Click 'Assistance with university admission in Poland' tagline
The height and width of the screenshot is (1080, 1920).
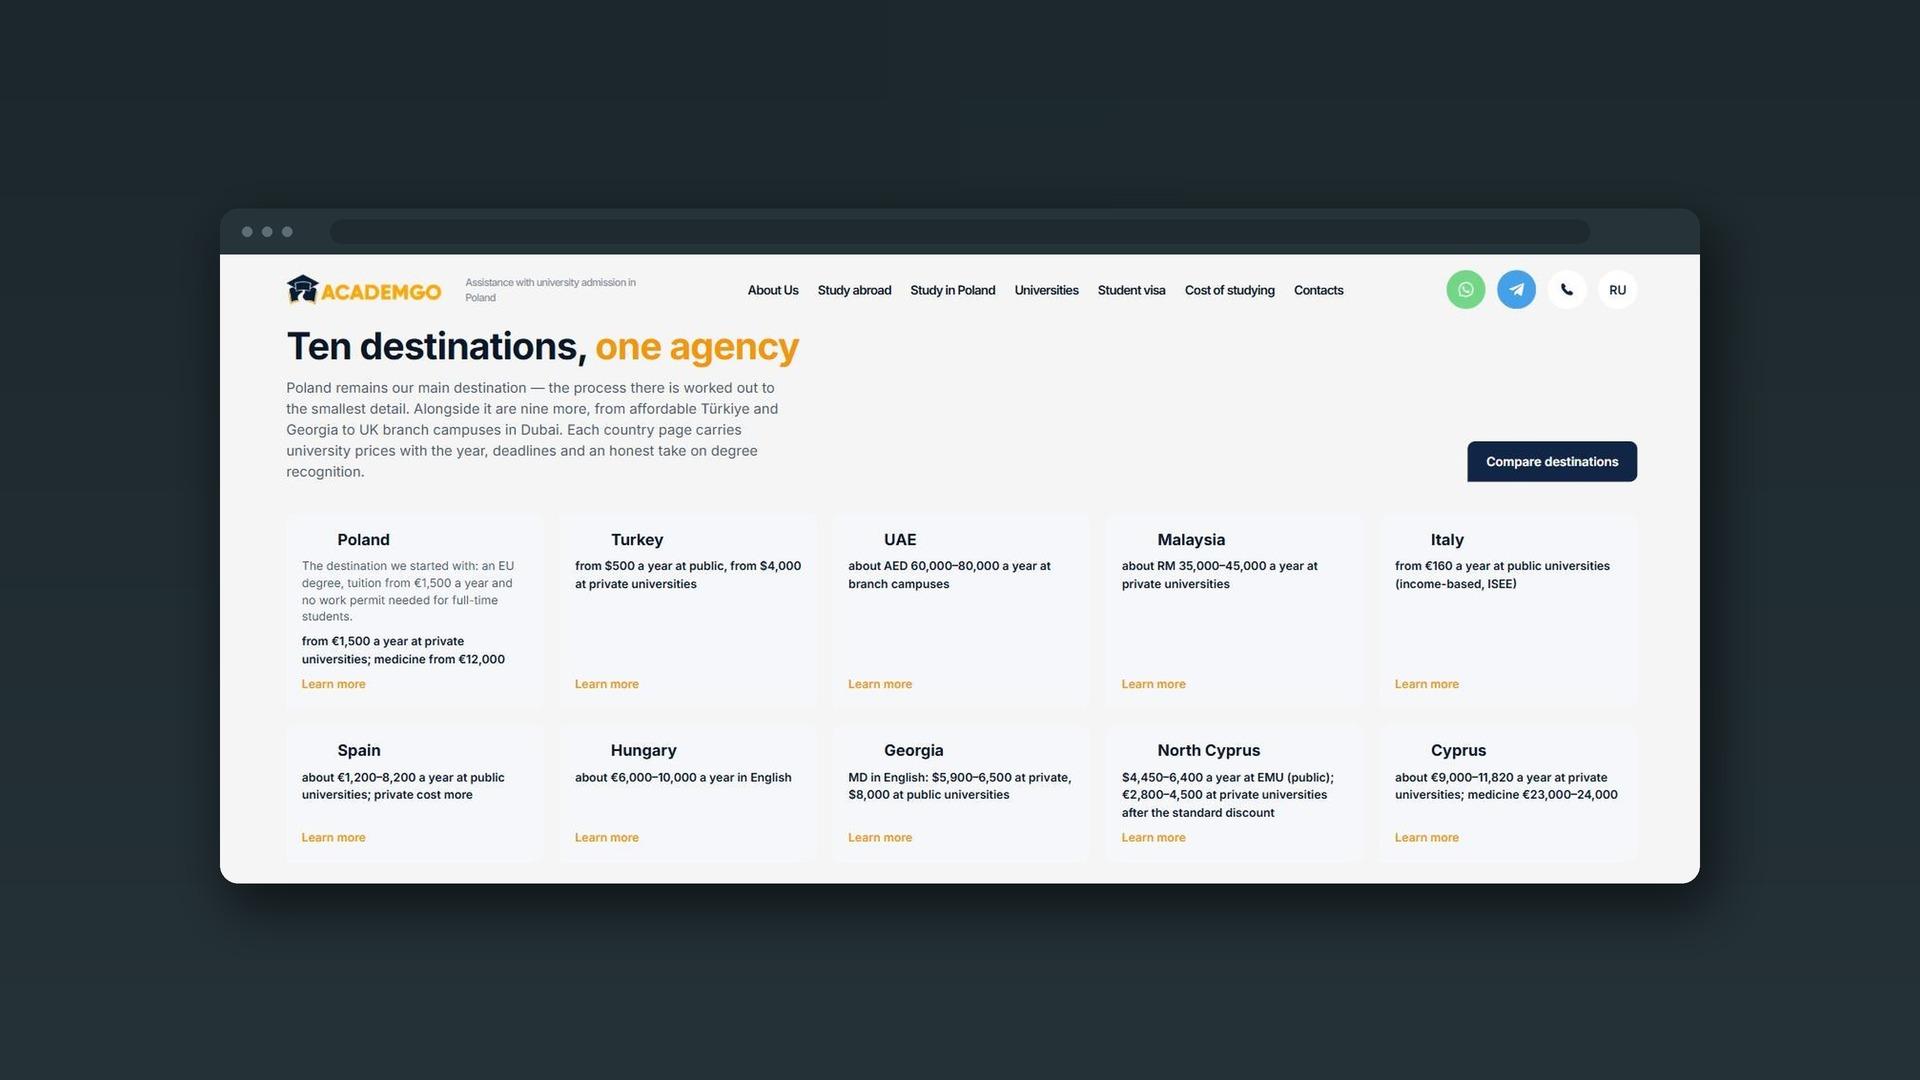[550, 290]
